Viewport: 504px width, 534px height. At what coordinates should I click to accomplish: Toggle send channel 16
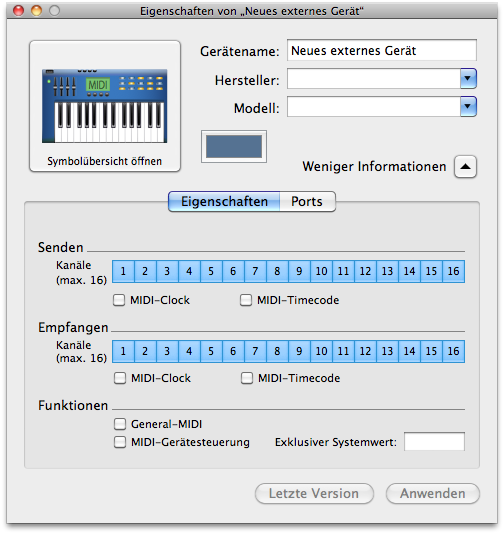[454, 271]
